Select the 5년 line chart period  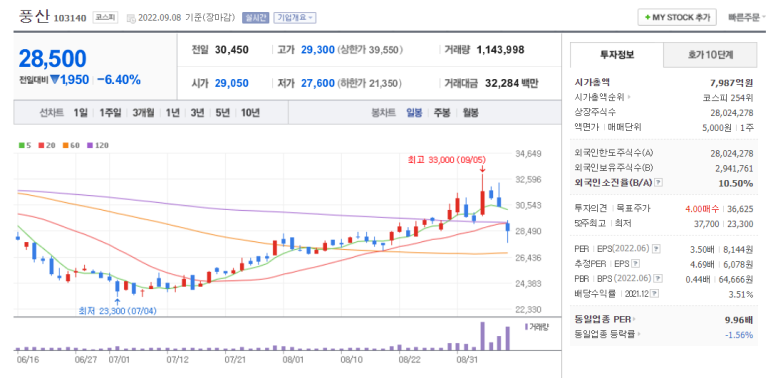222,113
